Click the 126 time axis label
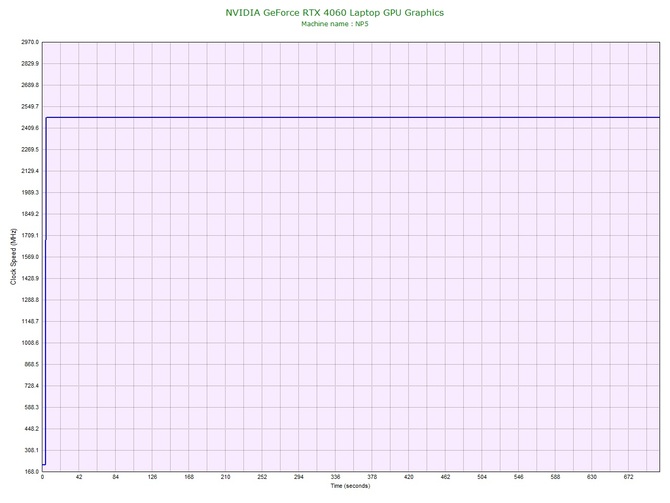Viewport: 670px width, 503px height. pyautogui.click(x=152, y=477)
